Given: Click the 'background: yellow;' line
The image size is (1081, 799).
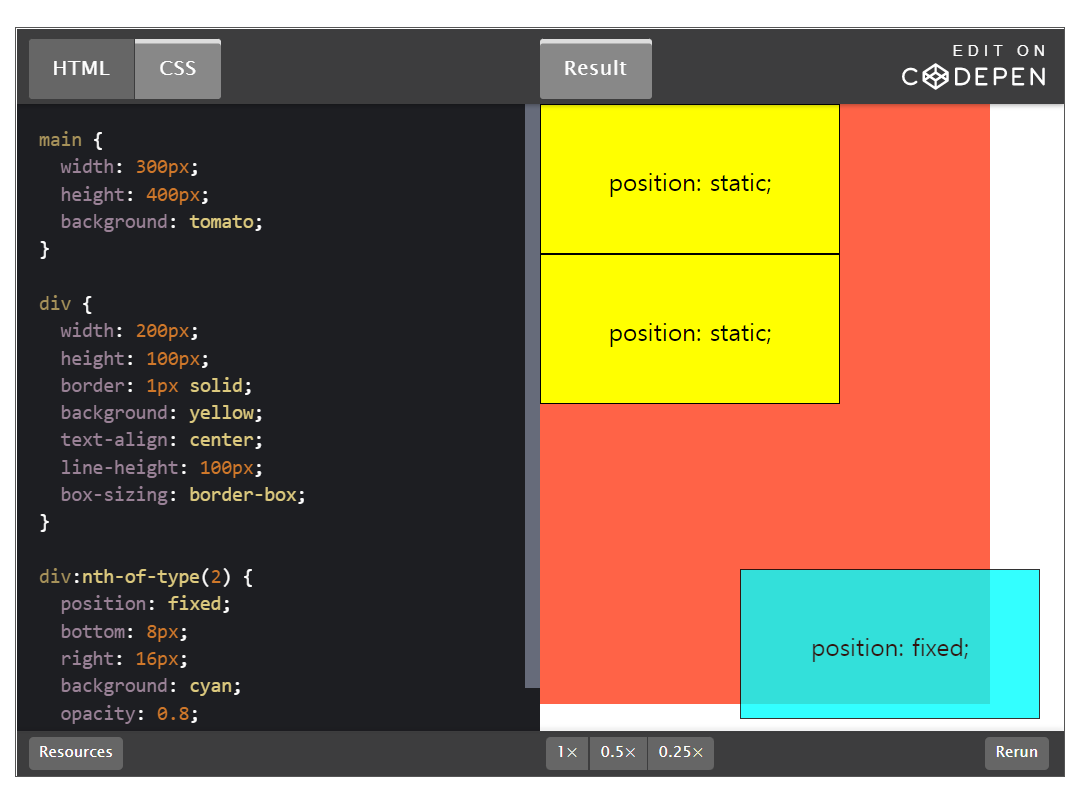Looking at the screenshot, I should (161, 413).
